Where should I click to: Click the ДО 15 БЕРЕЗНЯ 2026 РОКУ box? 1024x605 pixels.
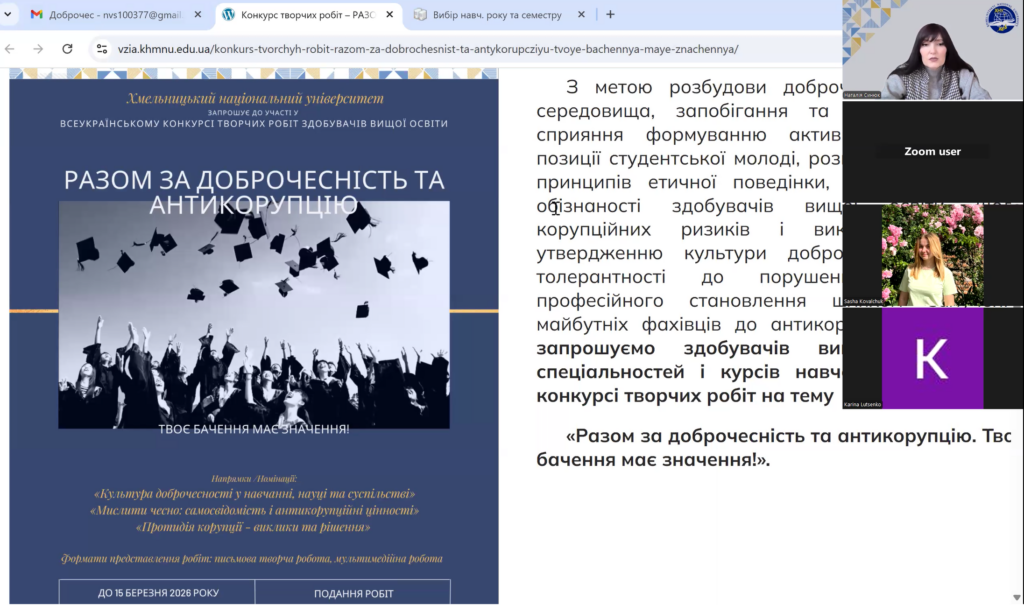157,592
